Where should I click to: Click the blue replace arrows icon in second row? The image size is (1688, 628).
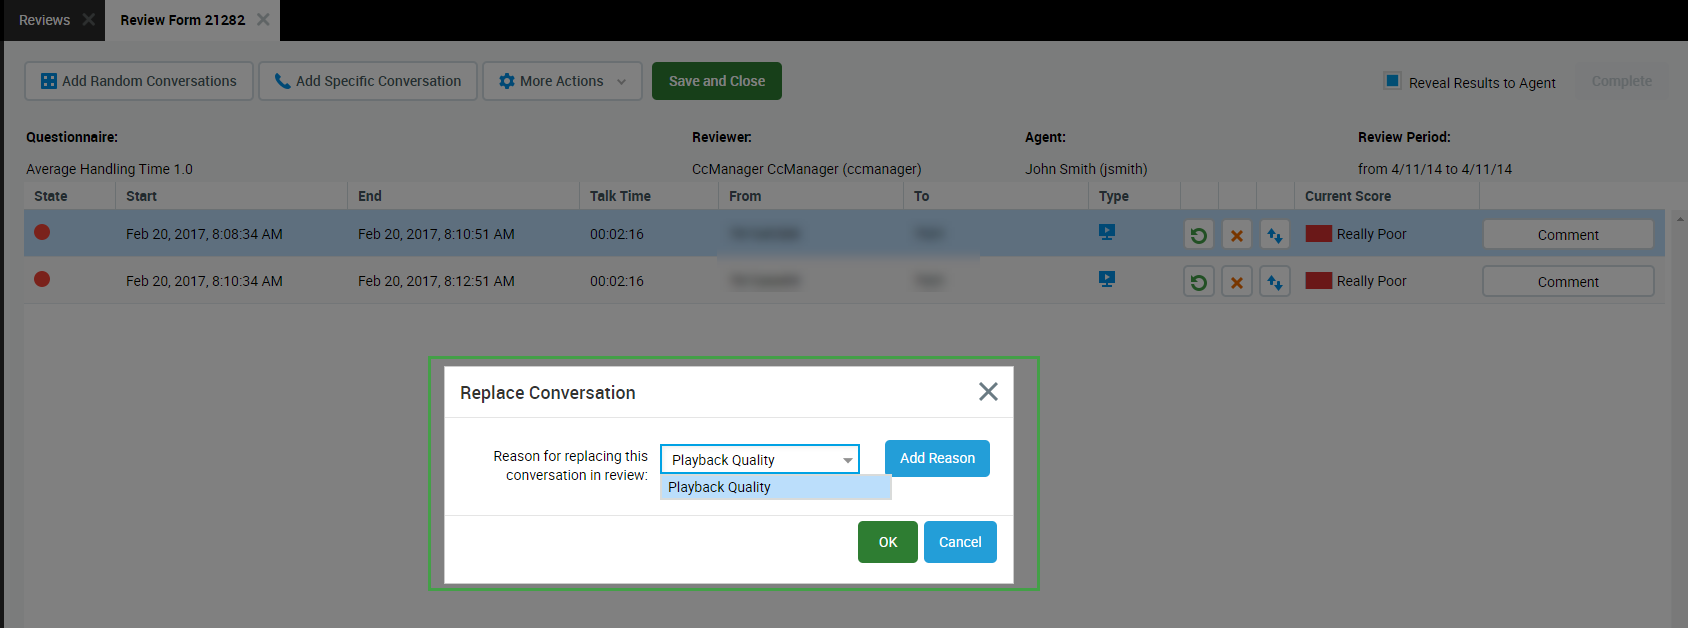[1274, 282]
